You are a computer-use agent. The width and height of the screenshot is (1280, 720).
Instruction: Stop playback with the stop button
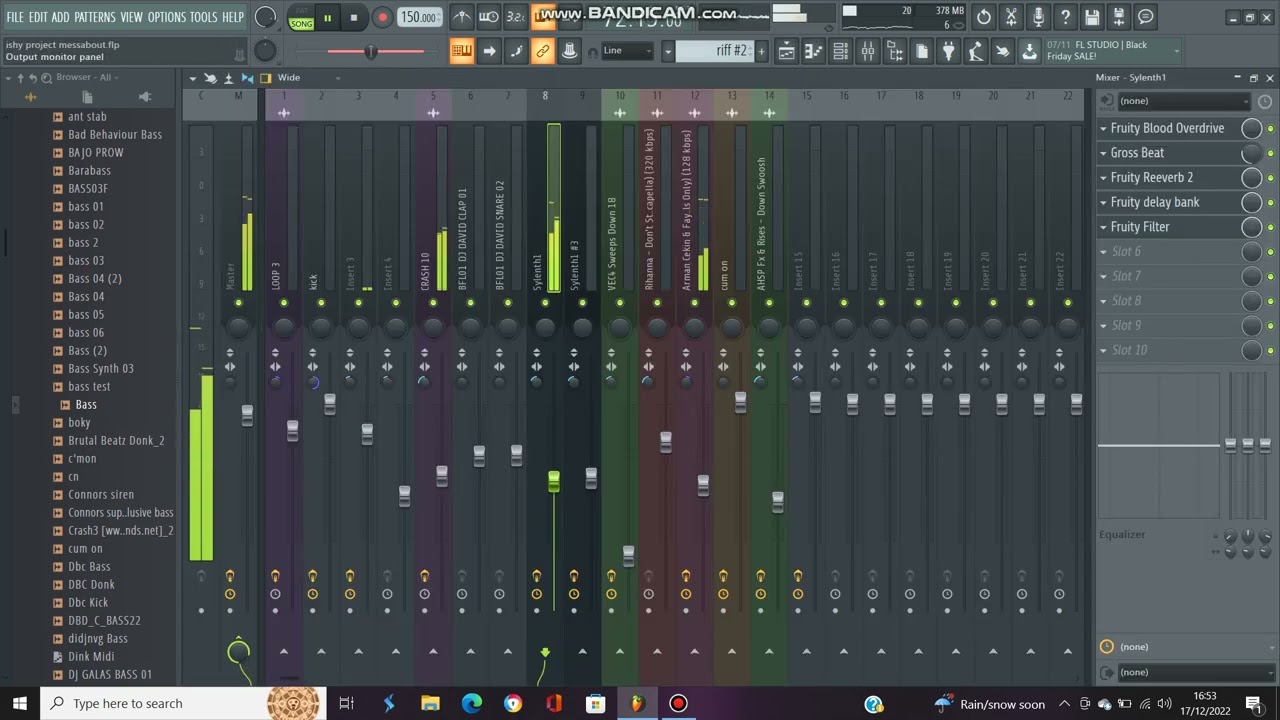(x=353, y=17)
